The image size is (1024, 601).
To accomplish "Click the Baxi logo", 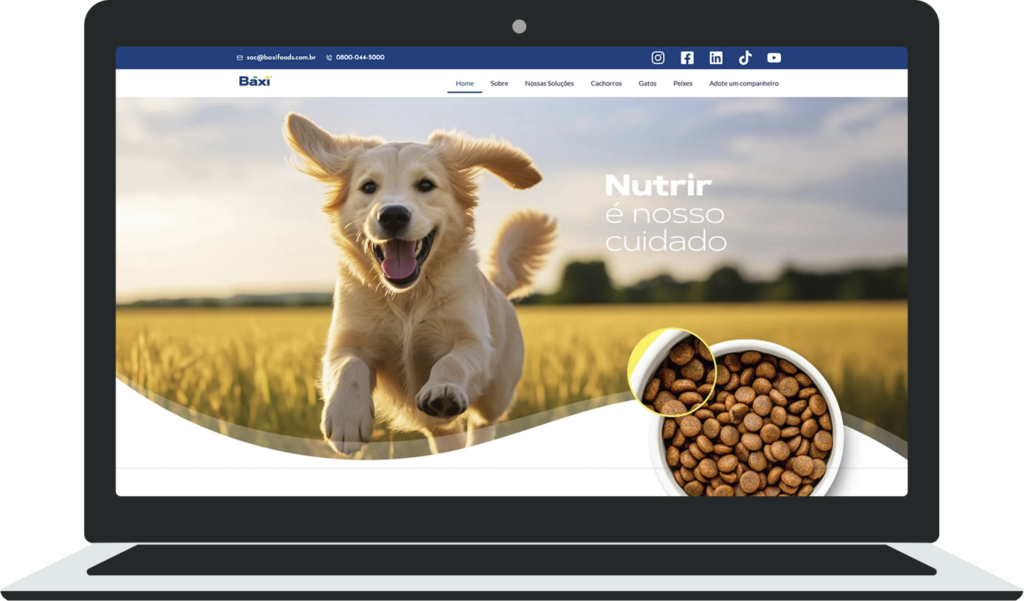I will pos(255,82).
